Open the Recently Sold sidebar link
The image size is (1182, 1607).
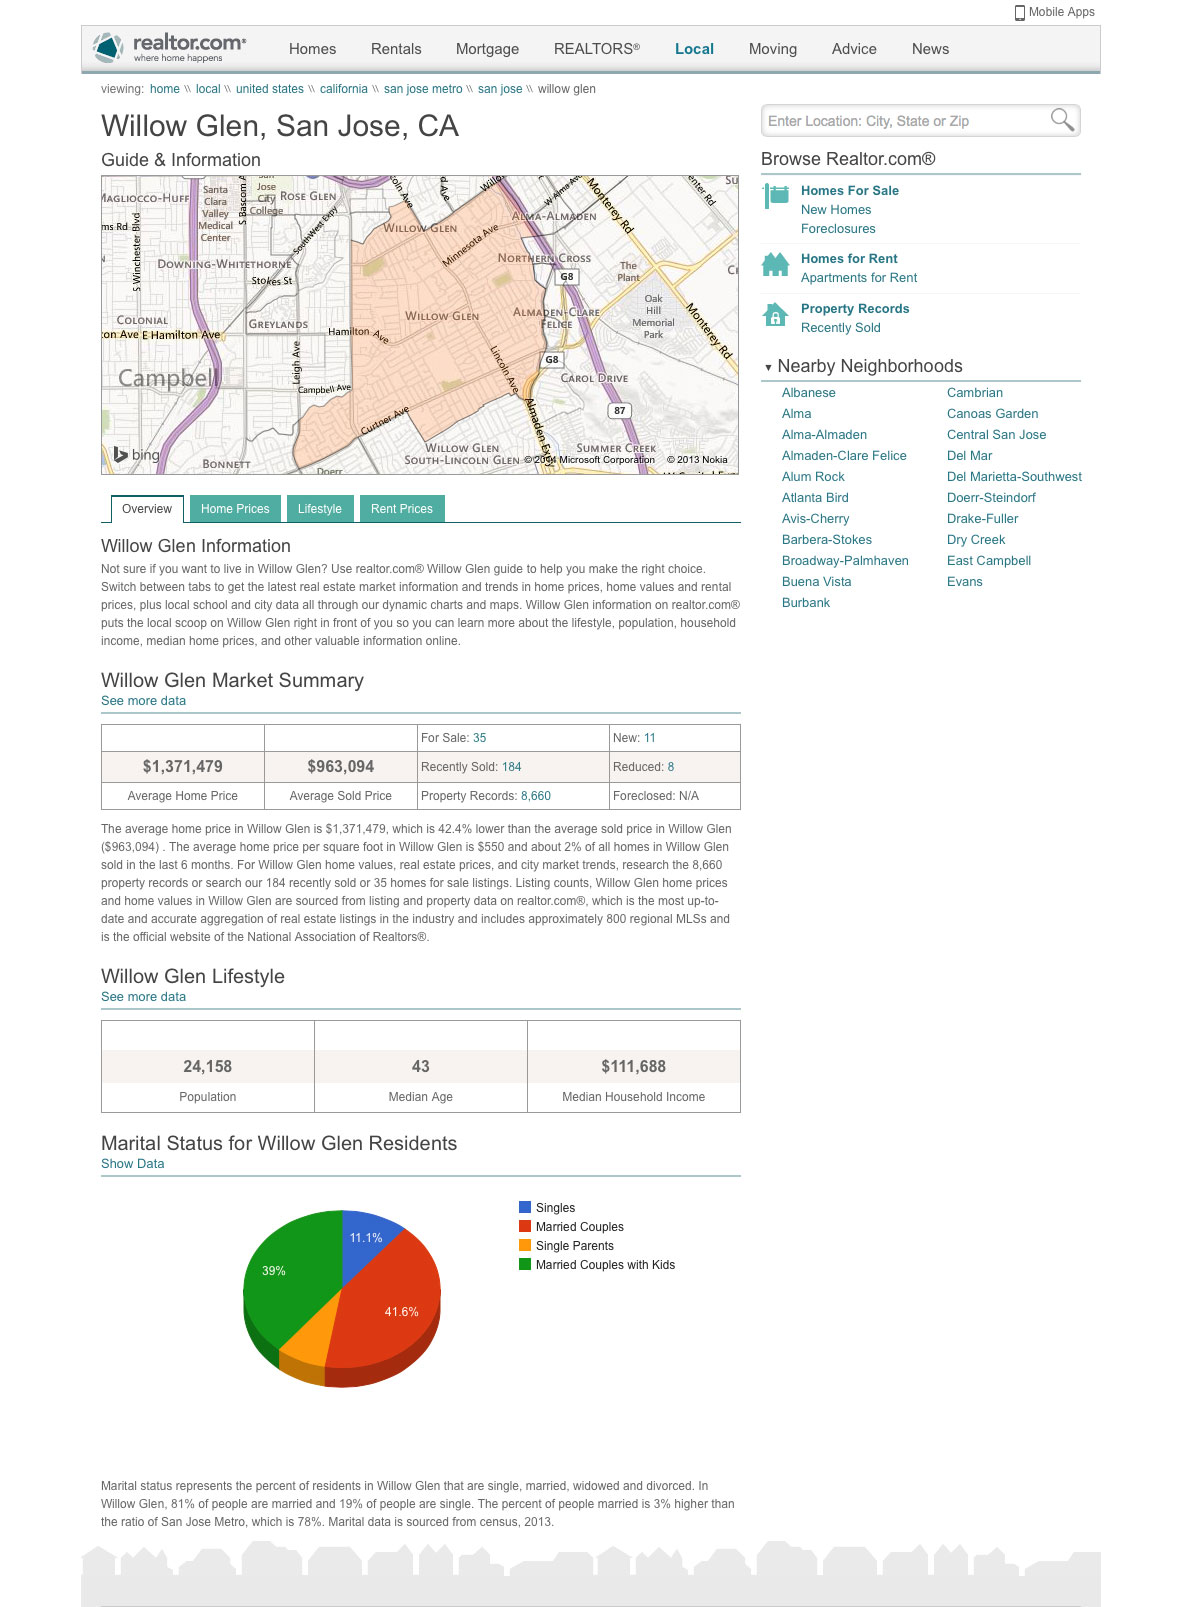841,328
